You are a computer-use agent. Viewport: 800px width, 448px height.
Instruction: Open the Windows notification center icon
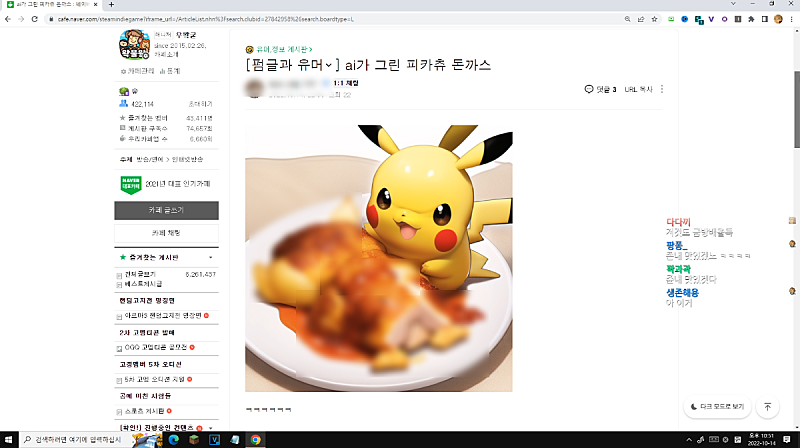787,439
